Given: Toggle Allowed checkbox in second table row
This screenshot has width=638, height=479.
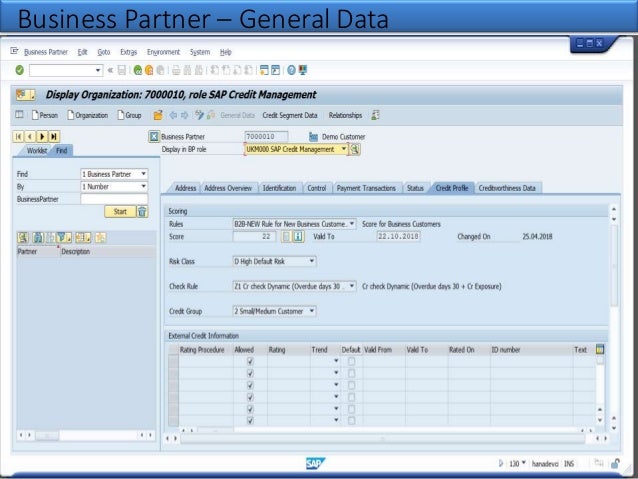Looking at the screenshot, I should pos(250,373).
